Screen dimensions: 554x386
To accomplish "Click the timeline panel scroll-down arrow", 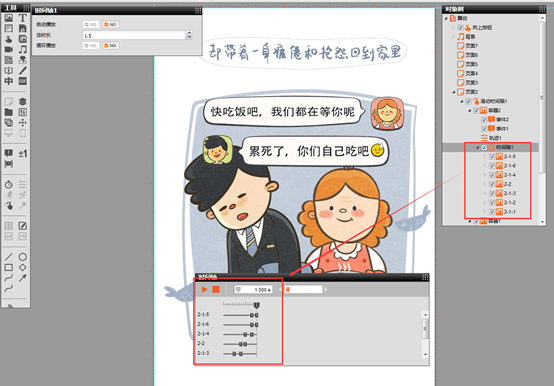I will click(x=425, y=354).
